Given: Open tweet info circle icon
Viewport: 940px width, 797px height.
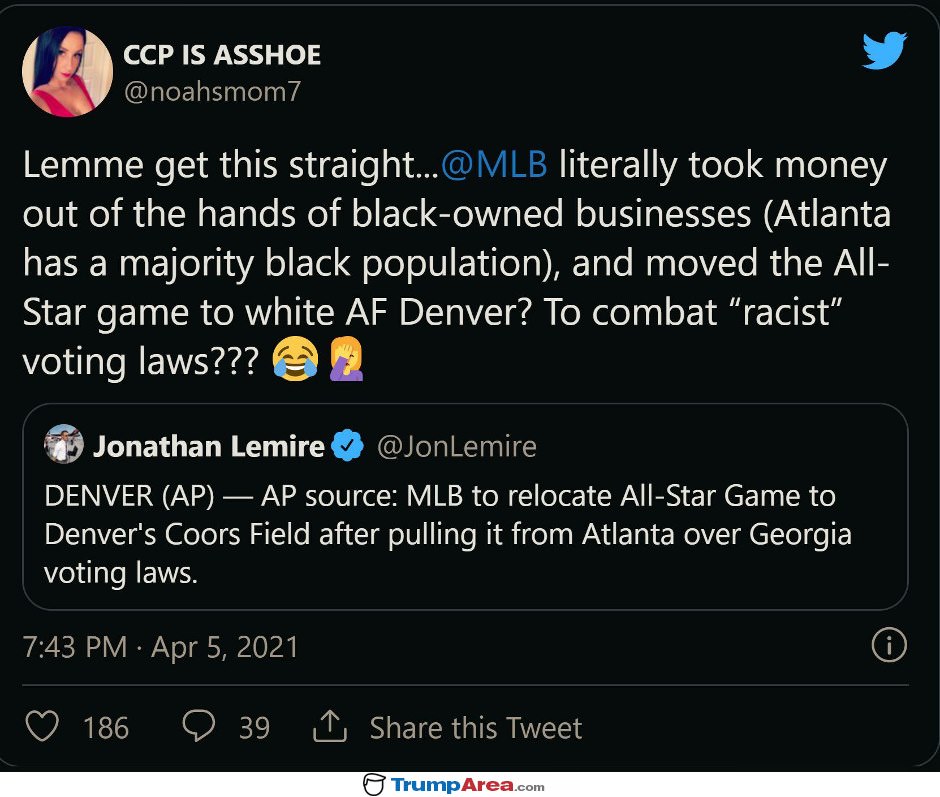Looking at the screenshot, I should [x=888, y=645].
